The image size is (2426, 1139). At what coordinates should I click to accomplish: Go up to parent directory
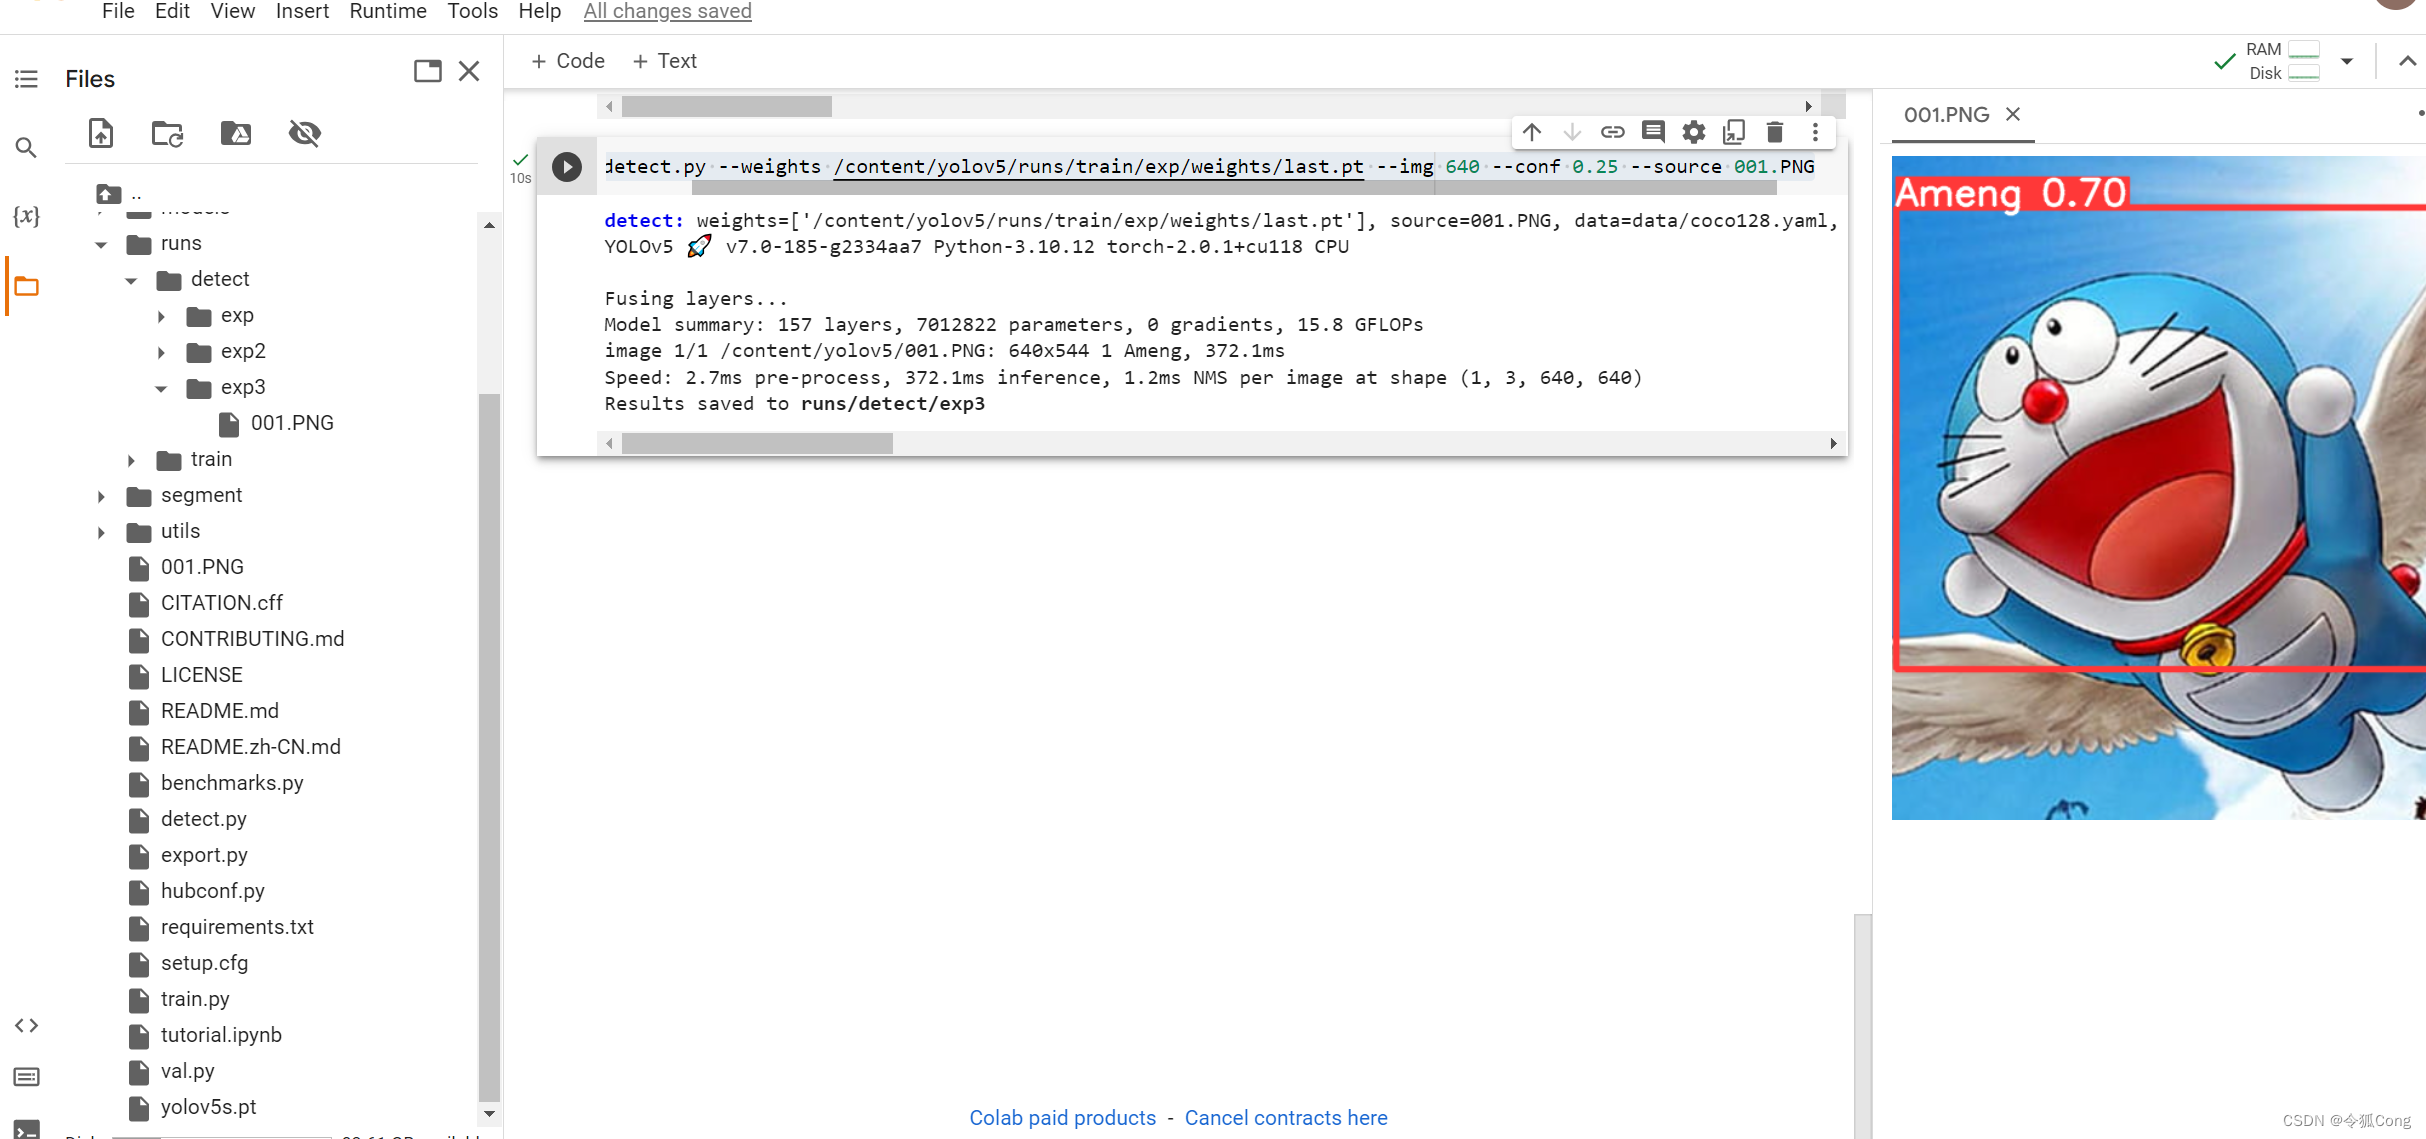click(108, 194)
